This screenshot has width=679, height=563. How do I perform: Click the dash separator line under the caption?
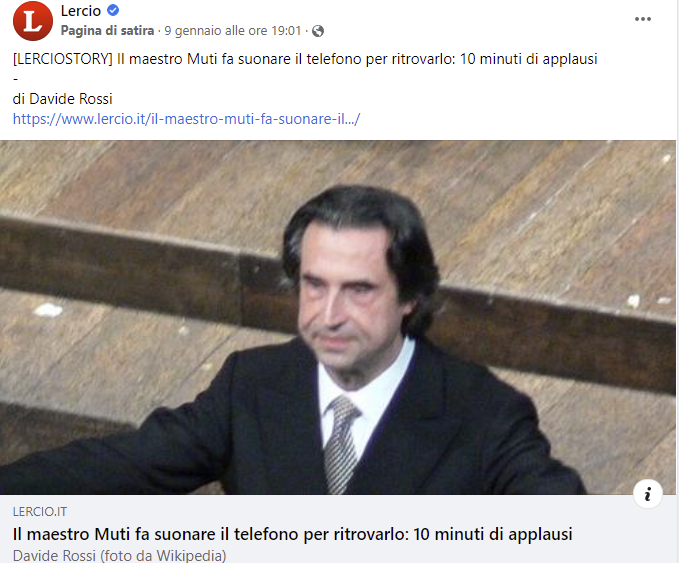click(x=16, y=79)
